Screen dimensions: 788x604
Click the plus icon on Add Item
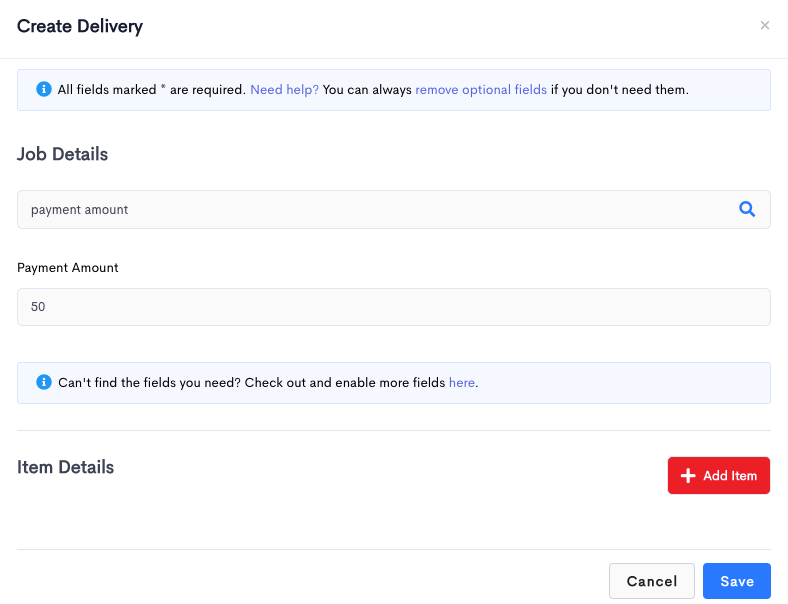coord(687,475)
